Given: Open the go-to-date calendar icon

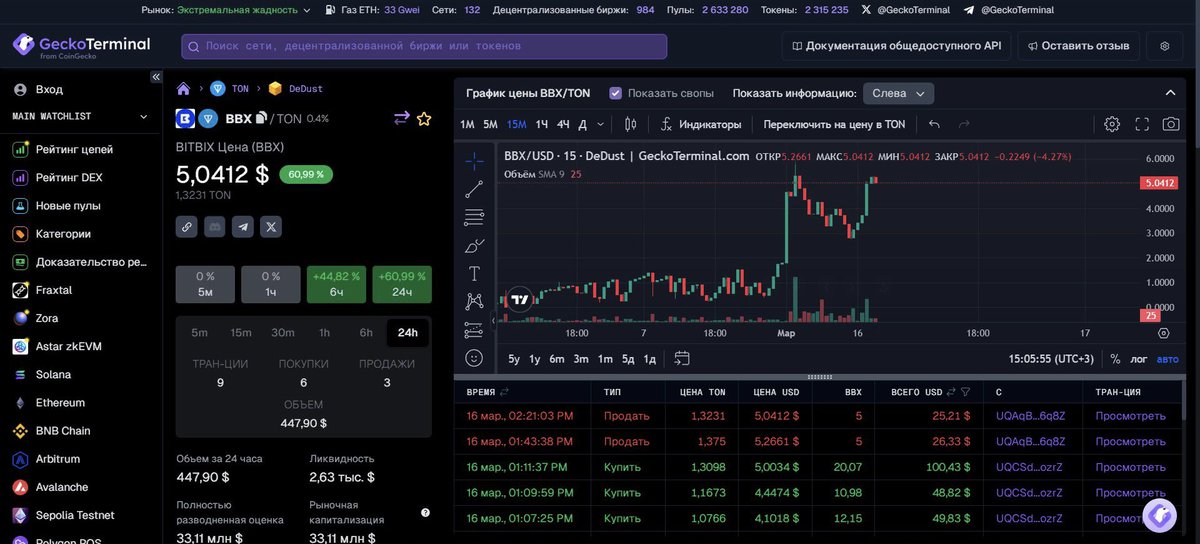Looking at the screenshot, I should click(x=682, y=358).
